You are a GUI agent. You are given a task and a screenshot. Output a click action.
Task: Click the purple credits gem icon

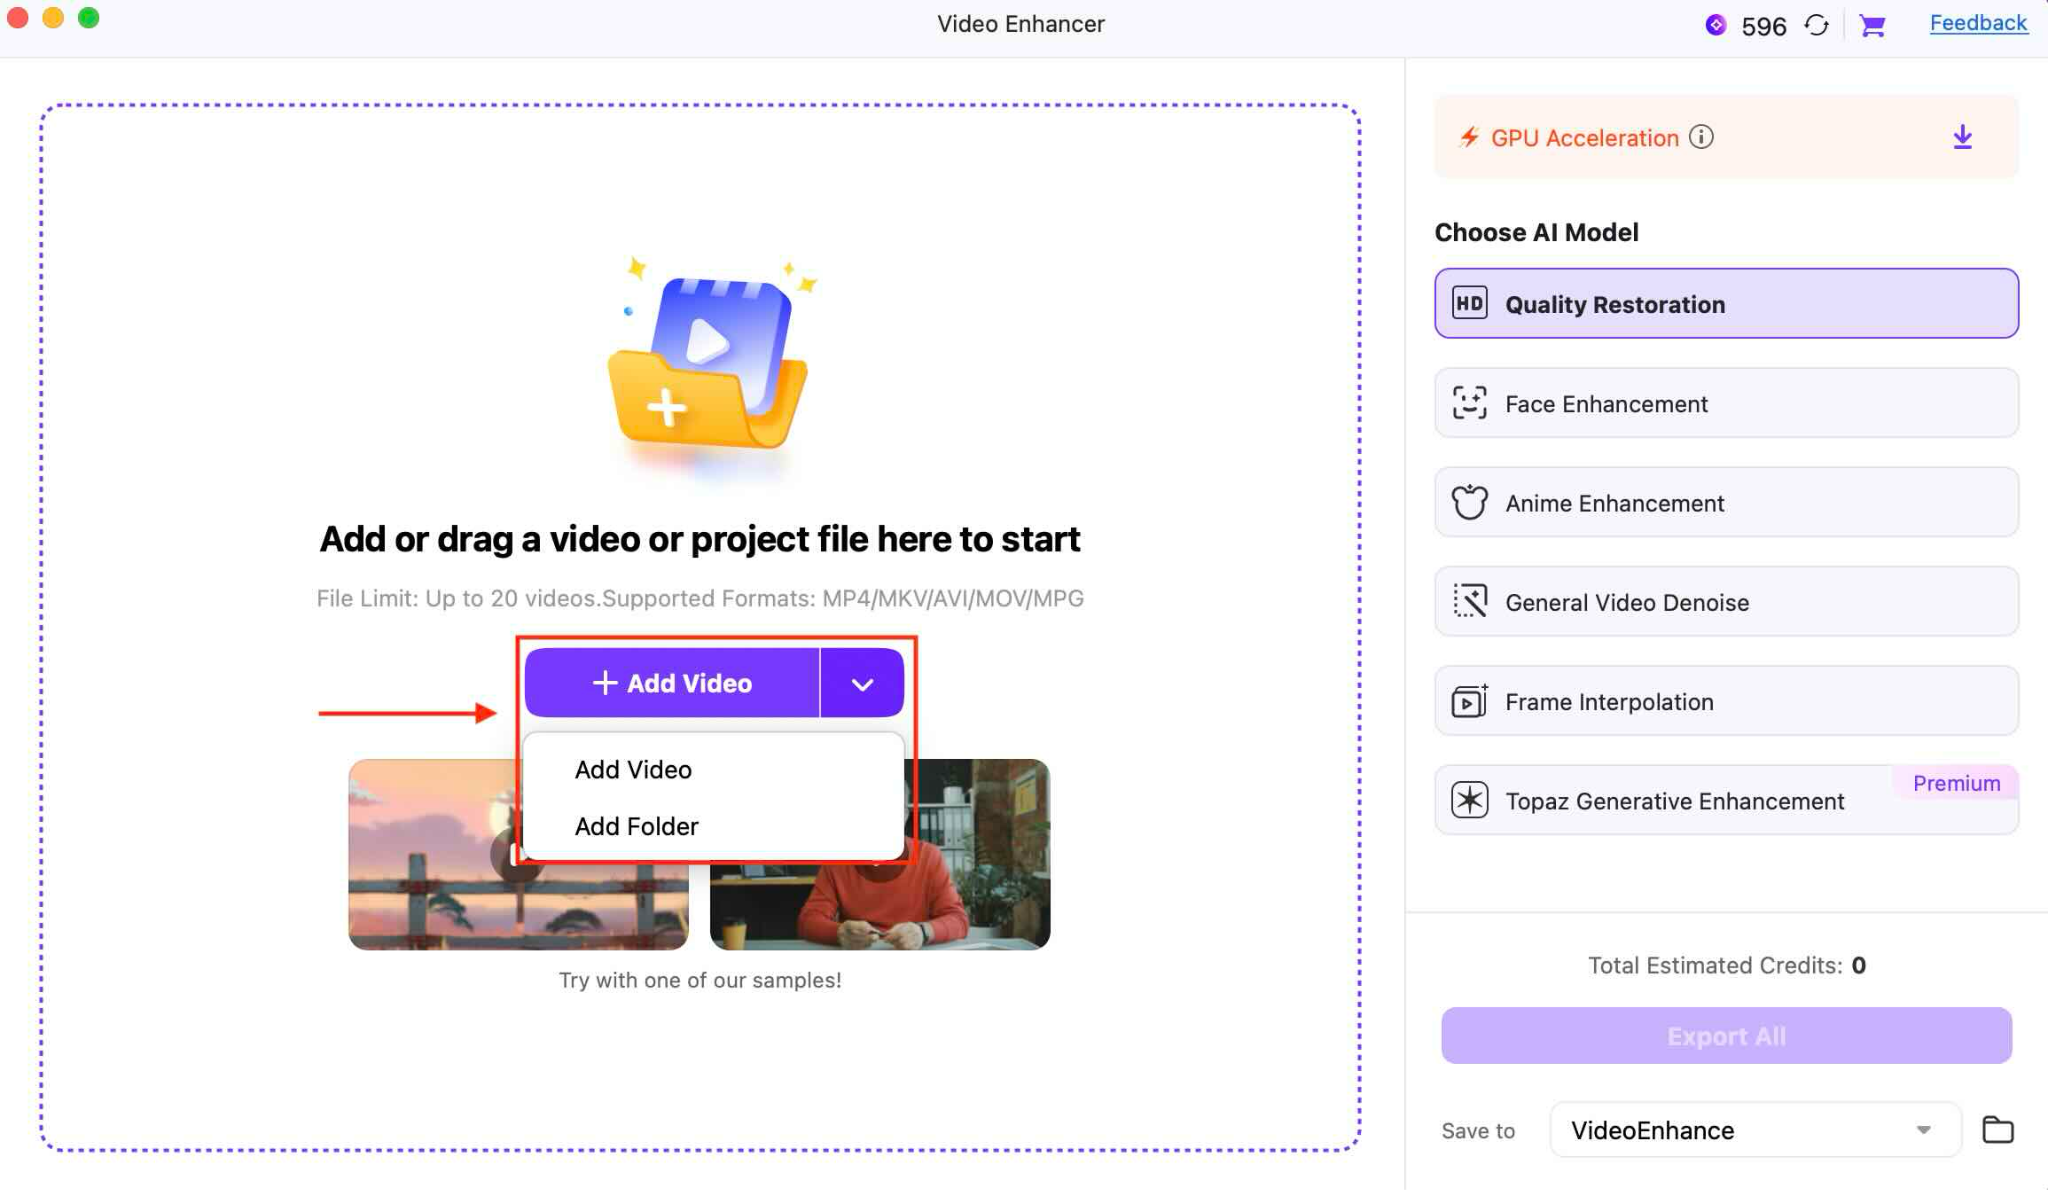1718,24
